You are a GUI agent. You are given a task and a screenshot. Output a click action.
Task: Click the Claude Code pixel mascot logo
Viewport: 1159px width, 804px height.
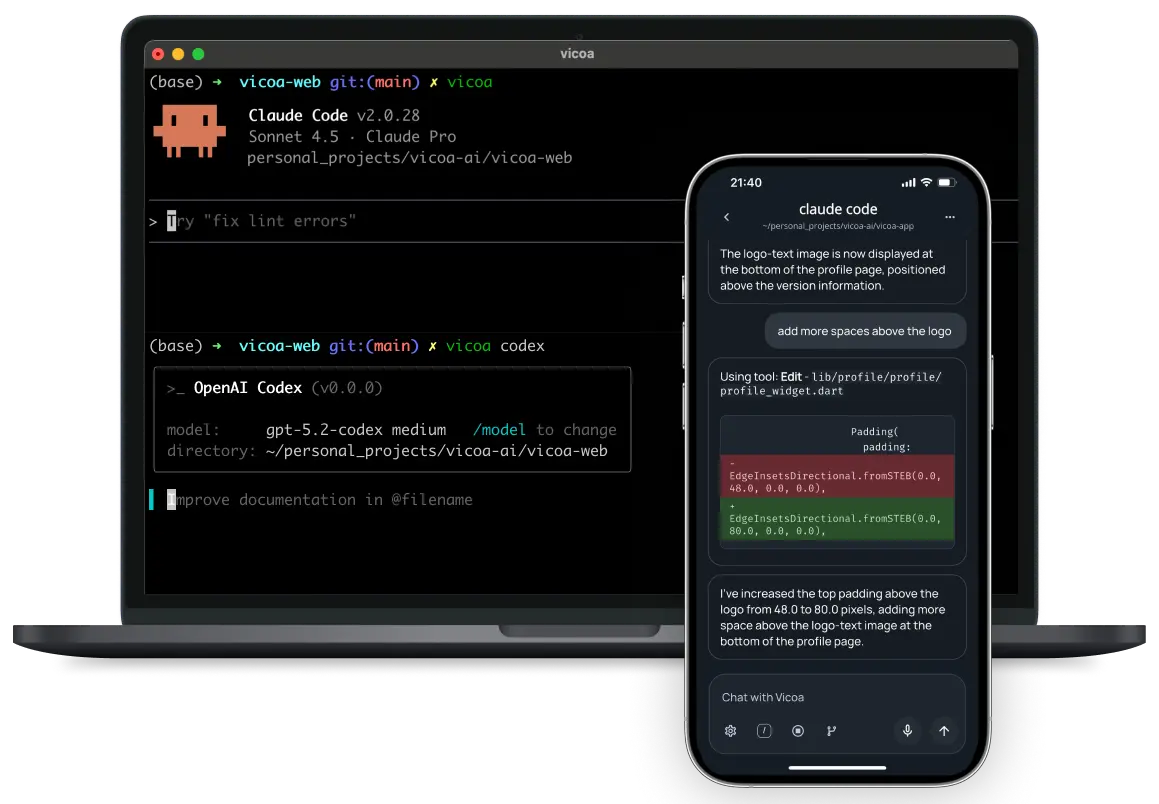[x=189, y=132]
